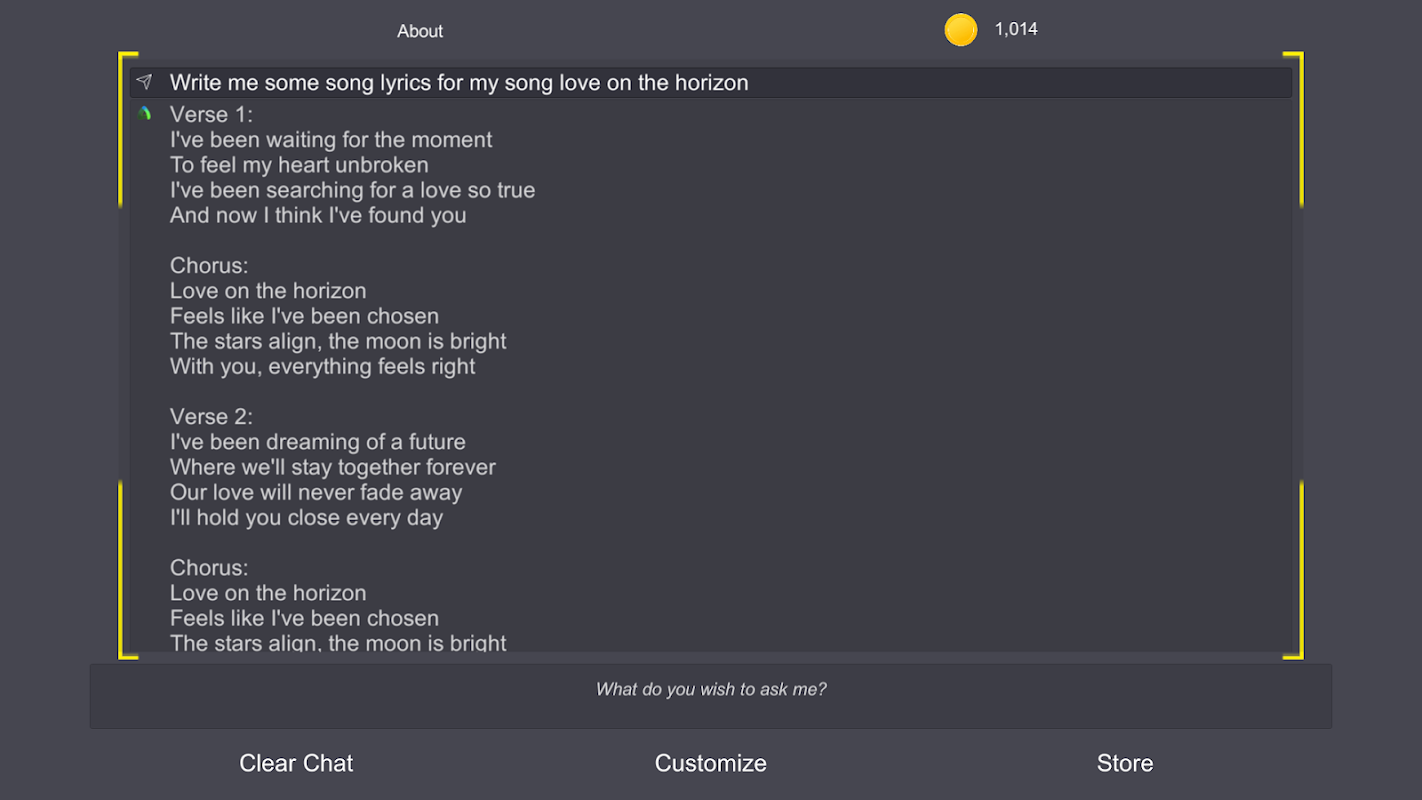Click the line "Where we'll stay together forever"
1422x800 pixels.
coord(332,467)
